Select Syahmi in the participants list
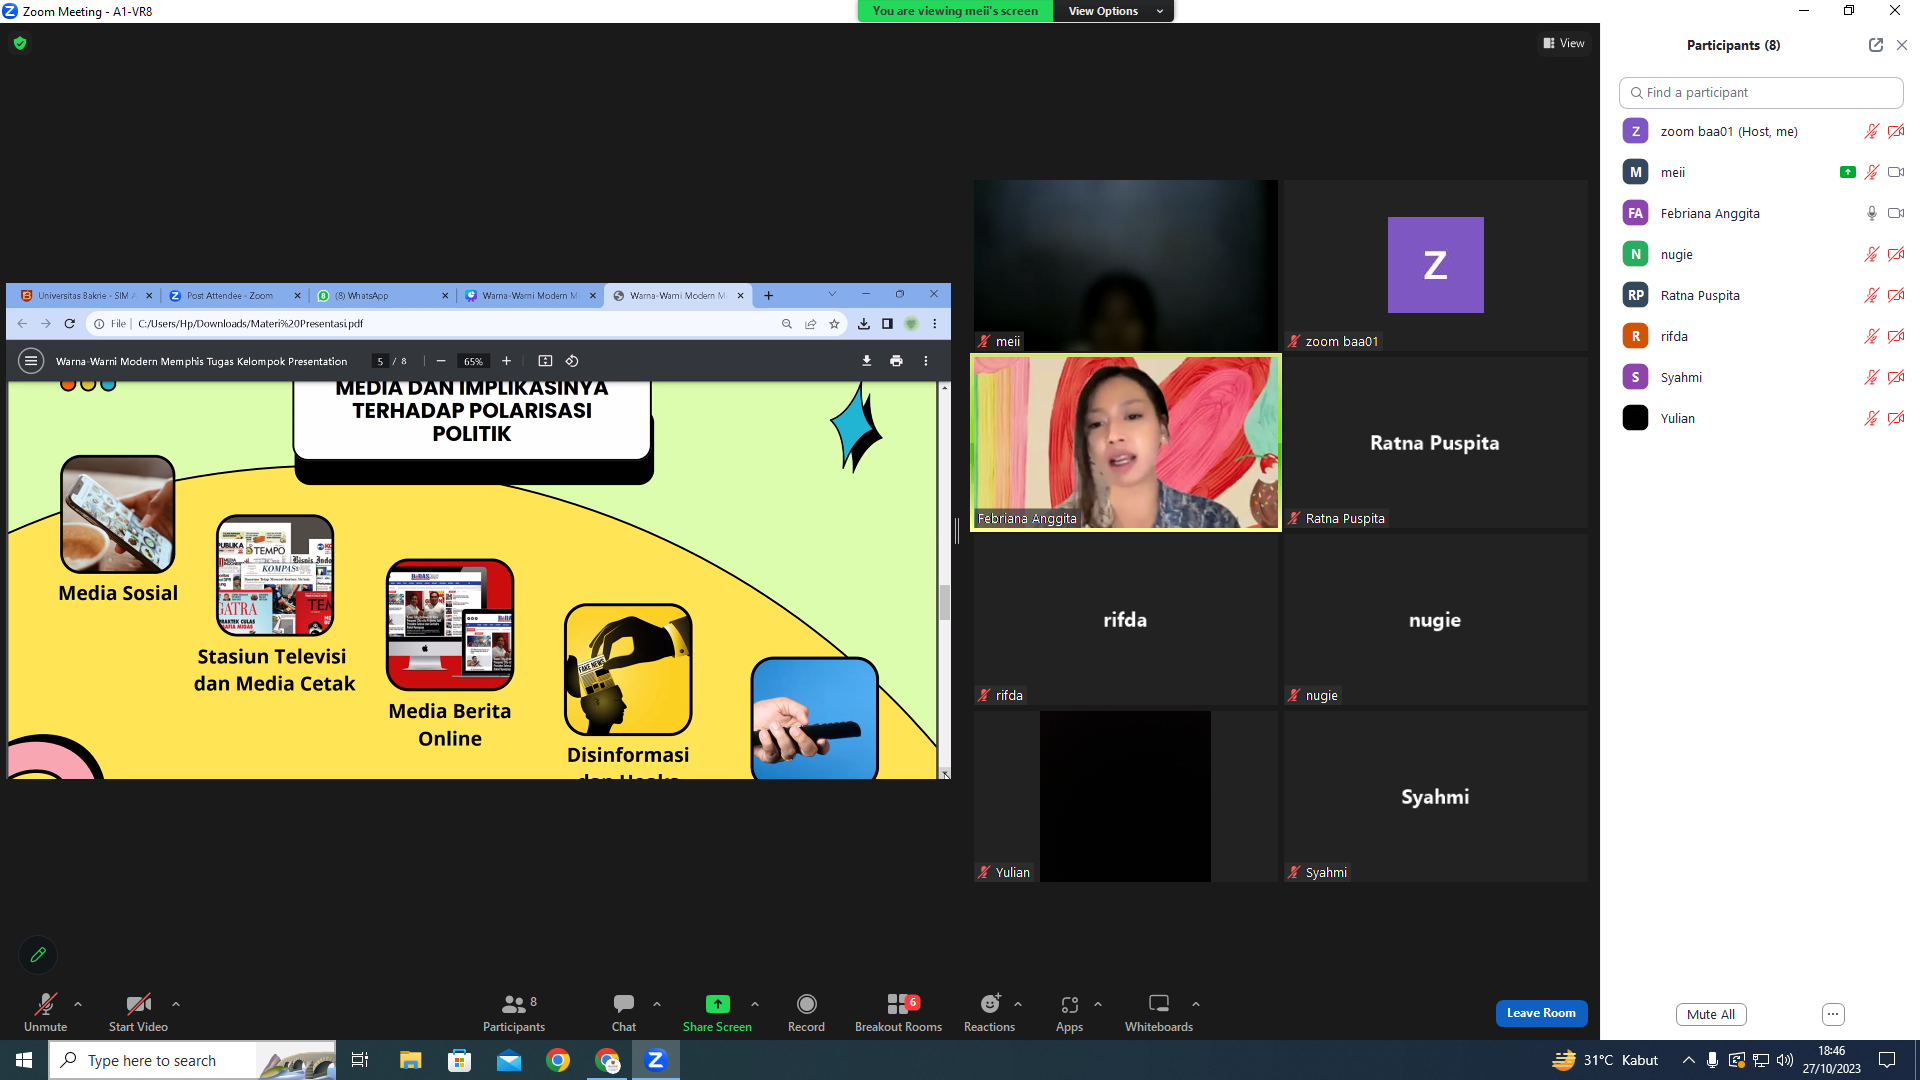Screen dimensions: 1920x1080 (1761, 377)
